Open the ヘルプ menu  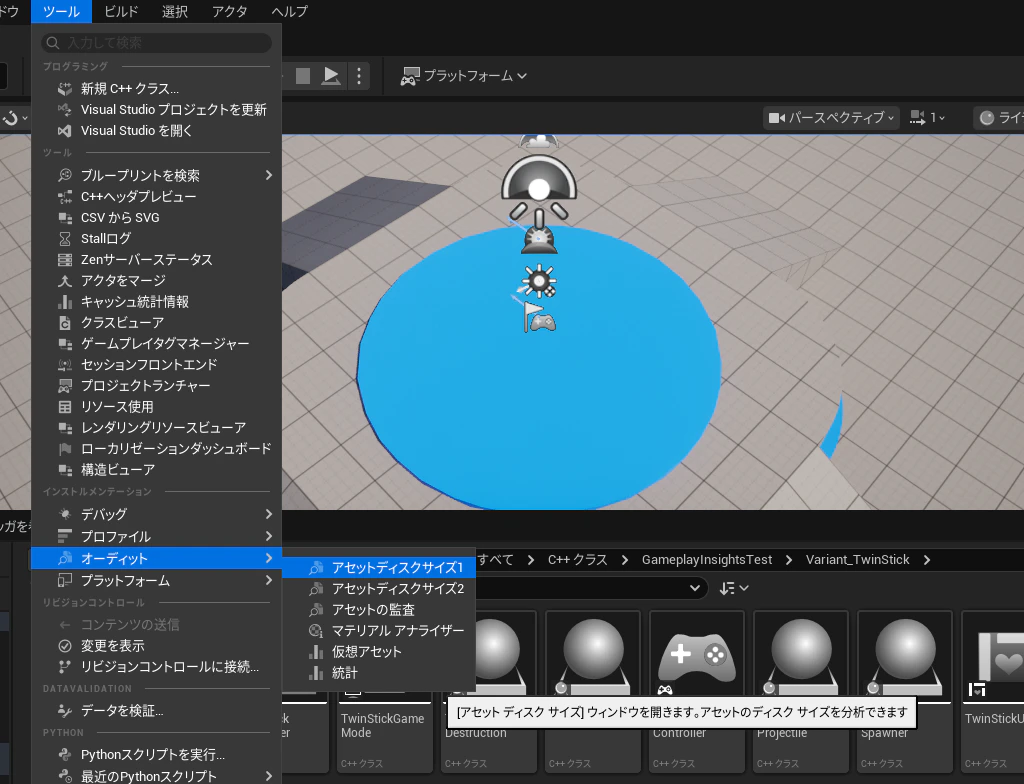click(x=289, y=11)
